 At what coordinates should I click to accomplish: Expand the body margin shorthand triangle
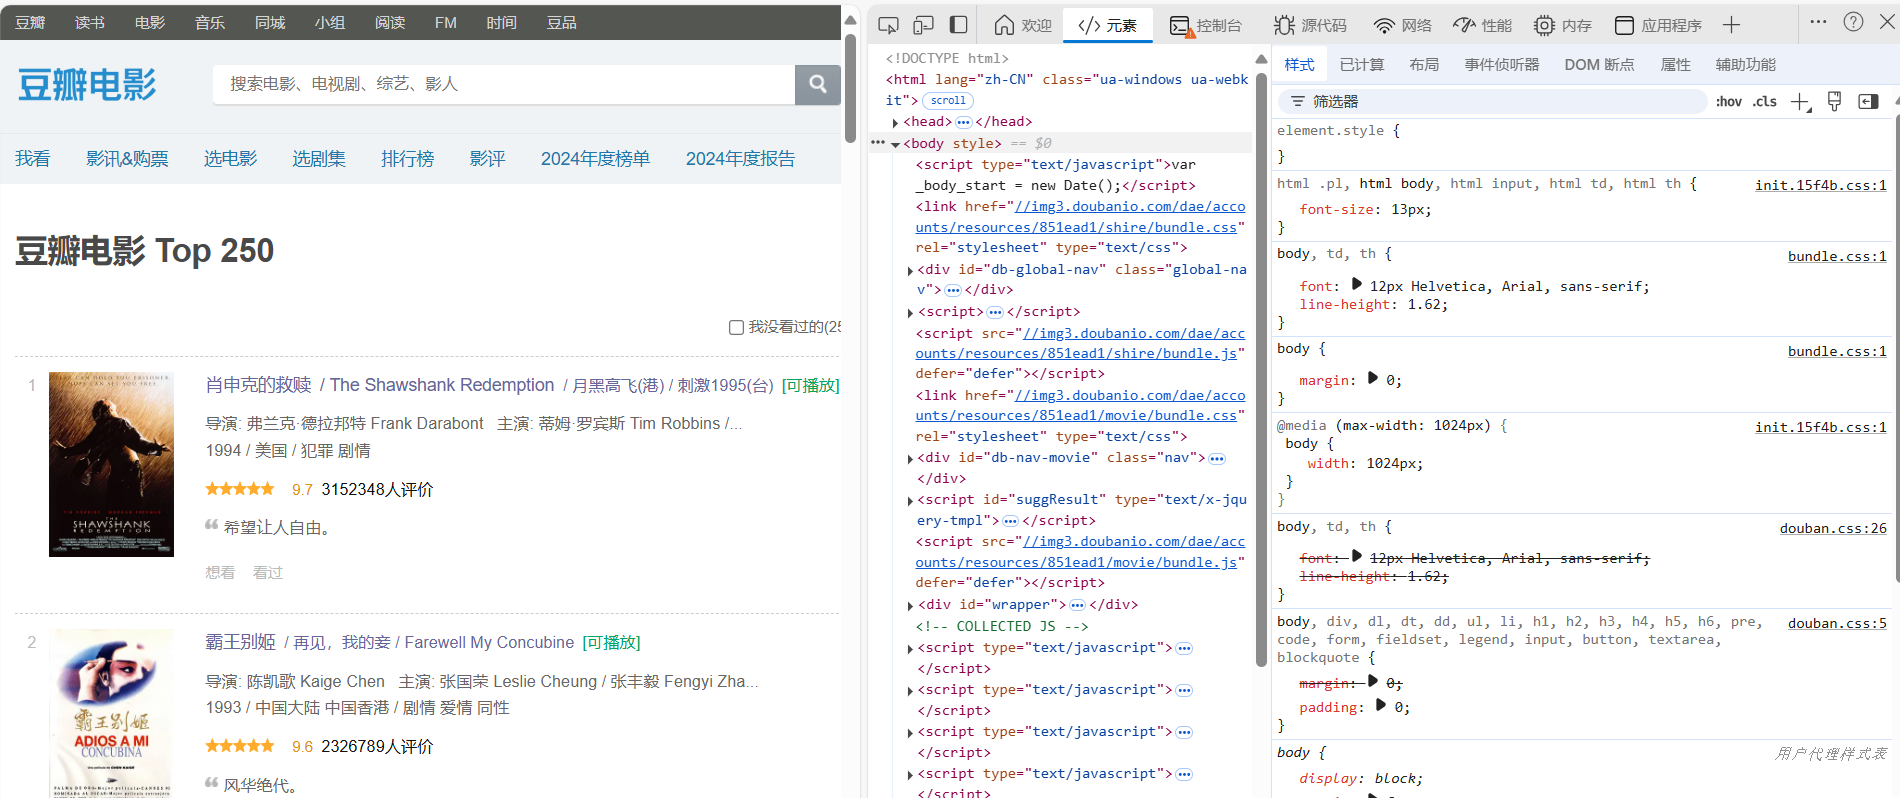(1373, 379)
